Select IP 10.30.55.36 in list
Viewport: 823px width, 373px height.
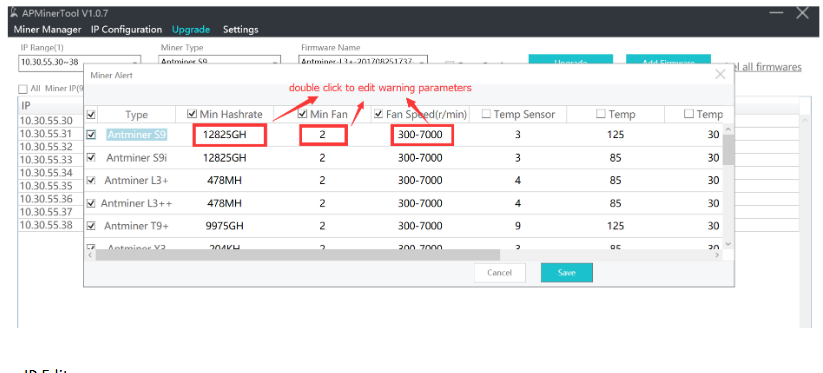tap(46, 199)
